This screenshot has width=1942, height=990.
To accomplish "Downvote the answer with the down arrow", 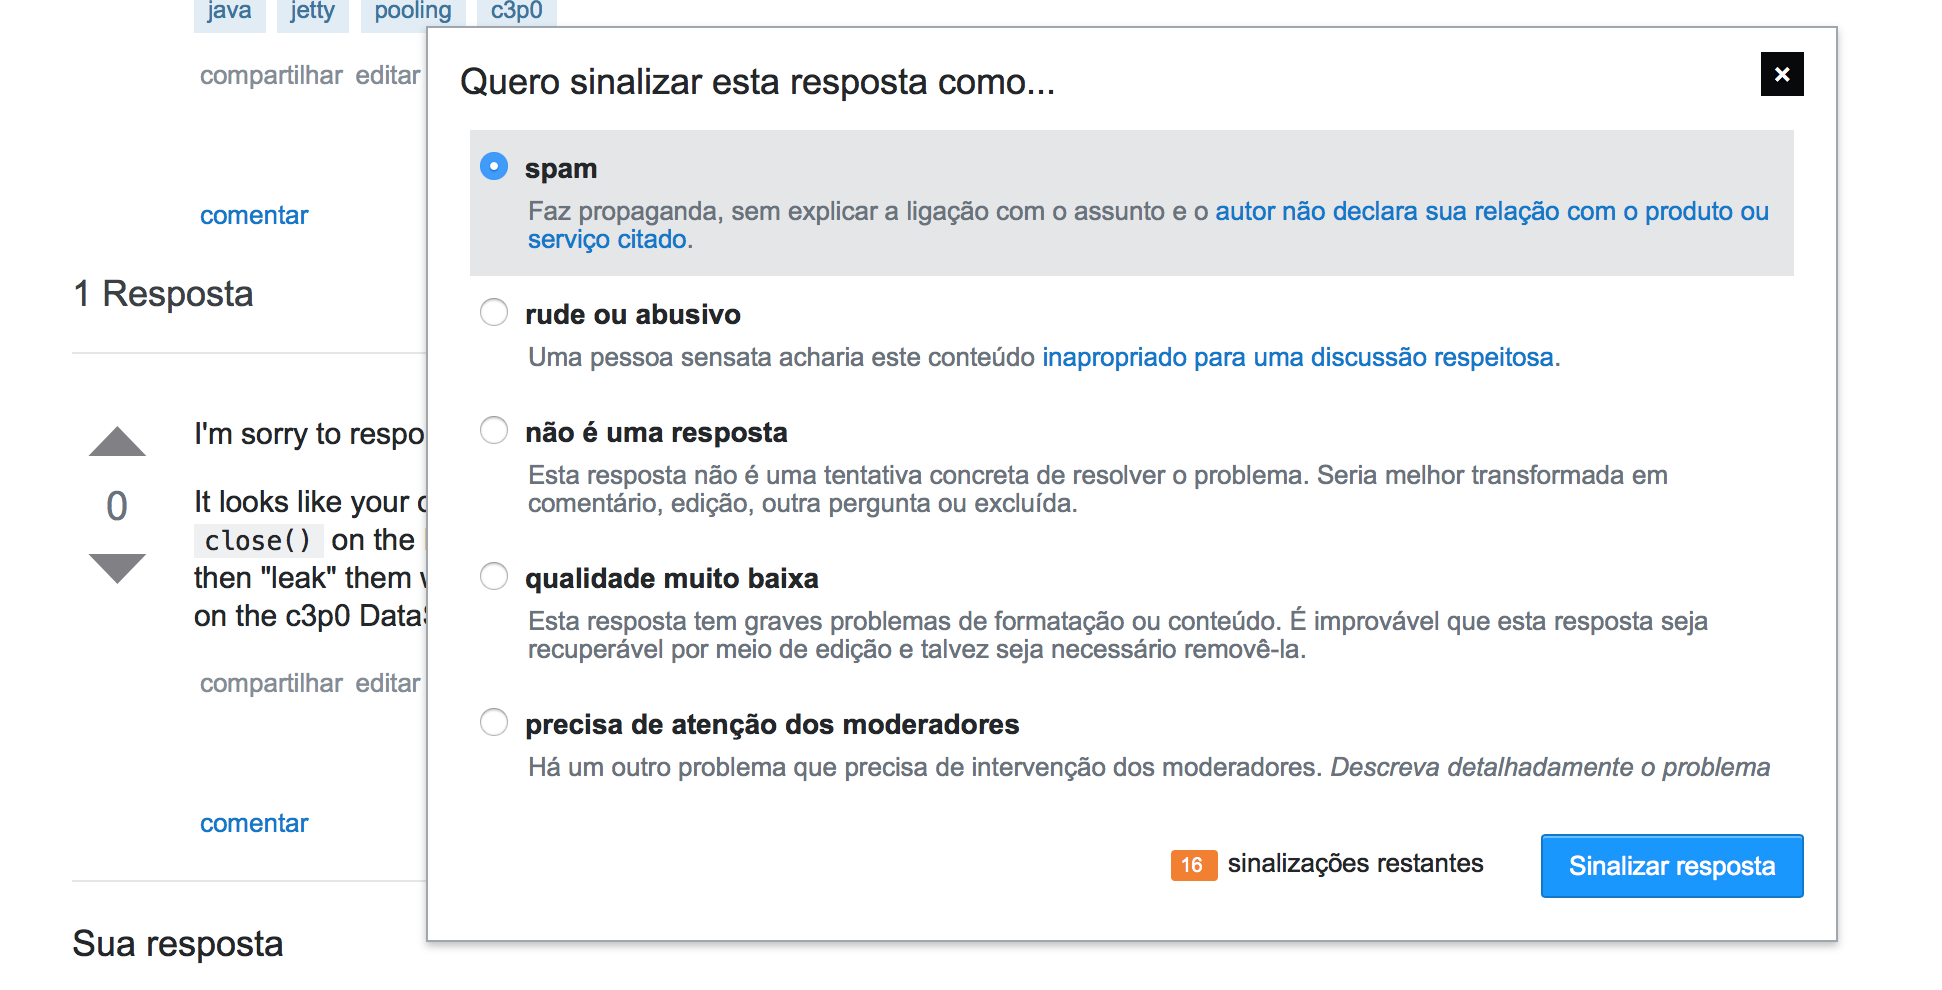I will (117, 568).
